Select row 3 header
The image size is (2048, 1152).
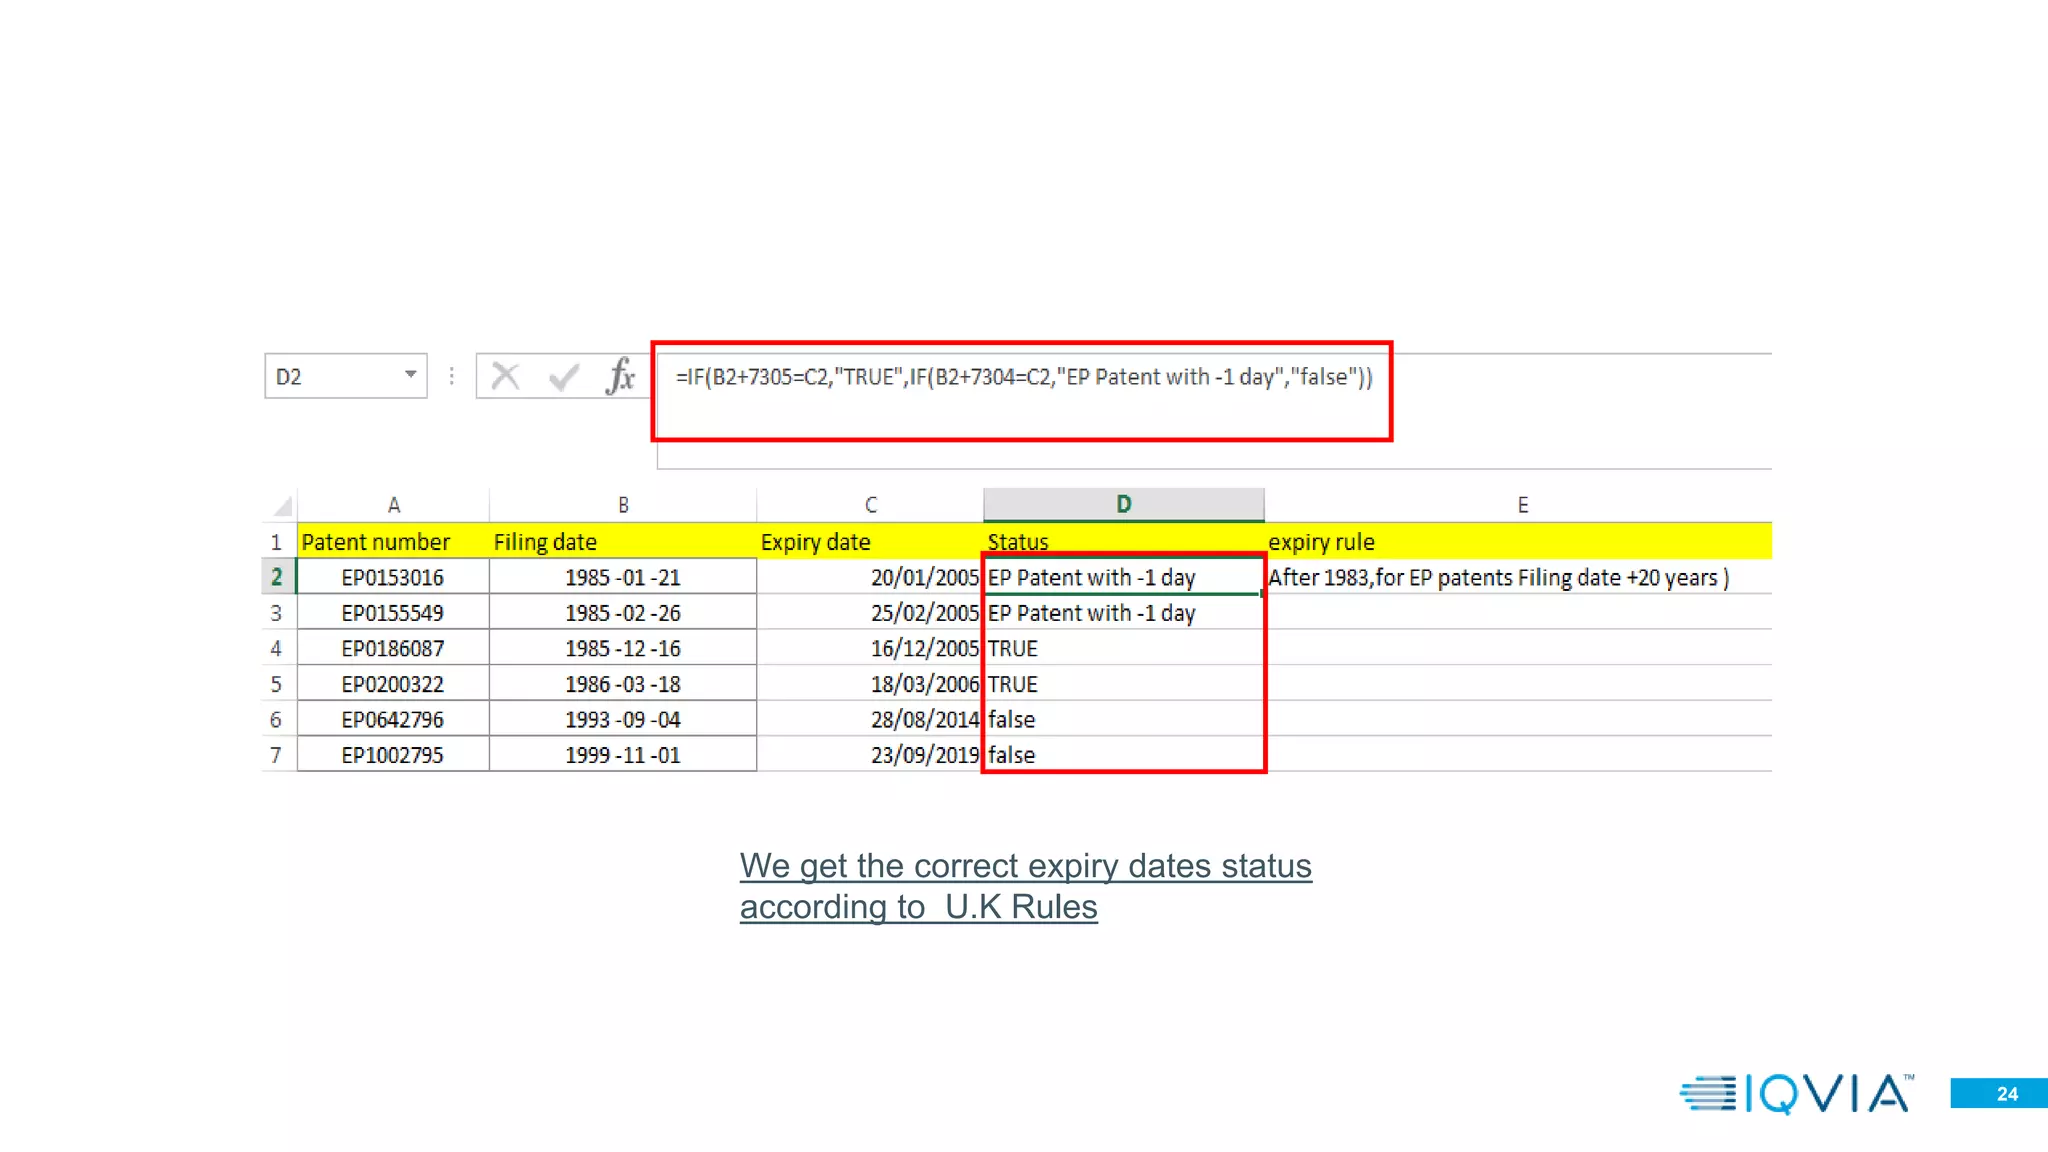(277, 613)
